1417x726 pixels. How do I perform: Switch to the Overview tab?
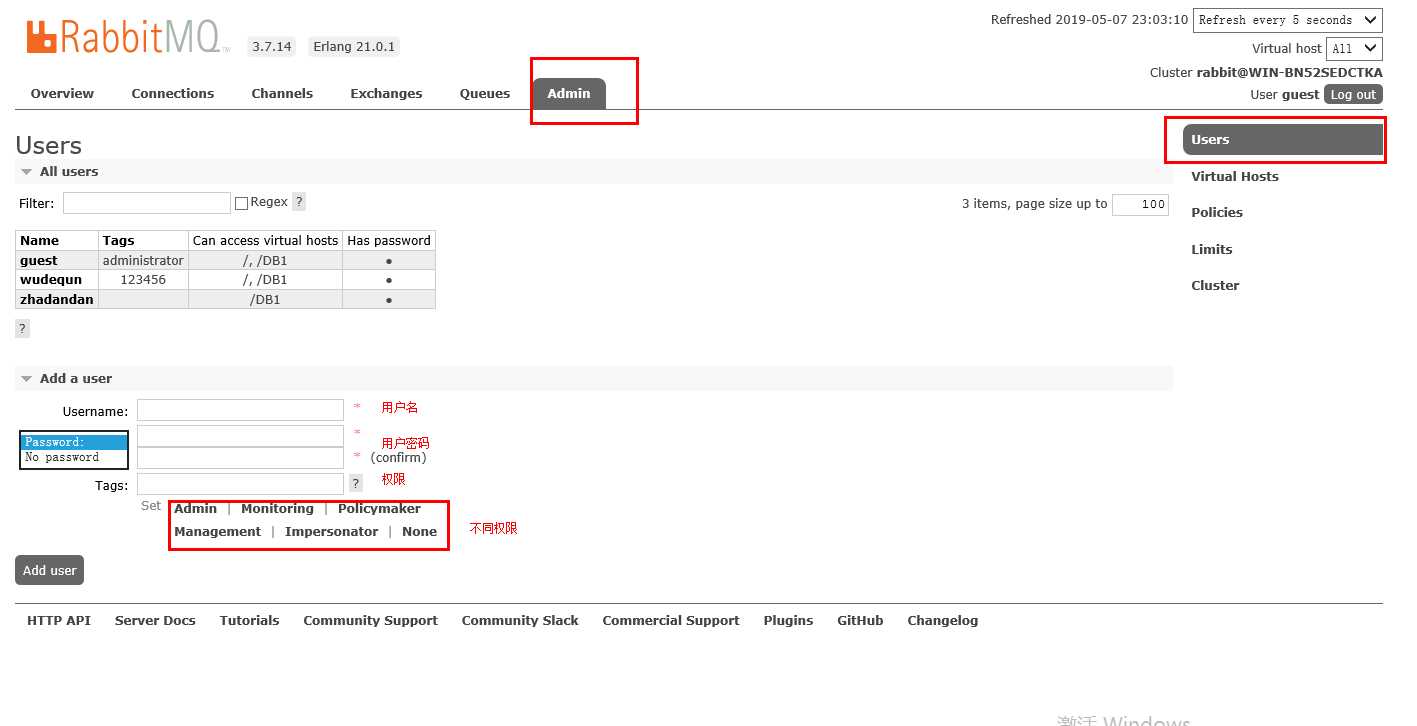62,94
